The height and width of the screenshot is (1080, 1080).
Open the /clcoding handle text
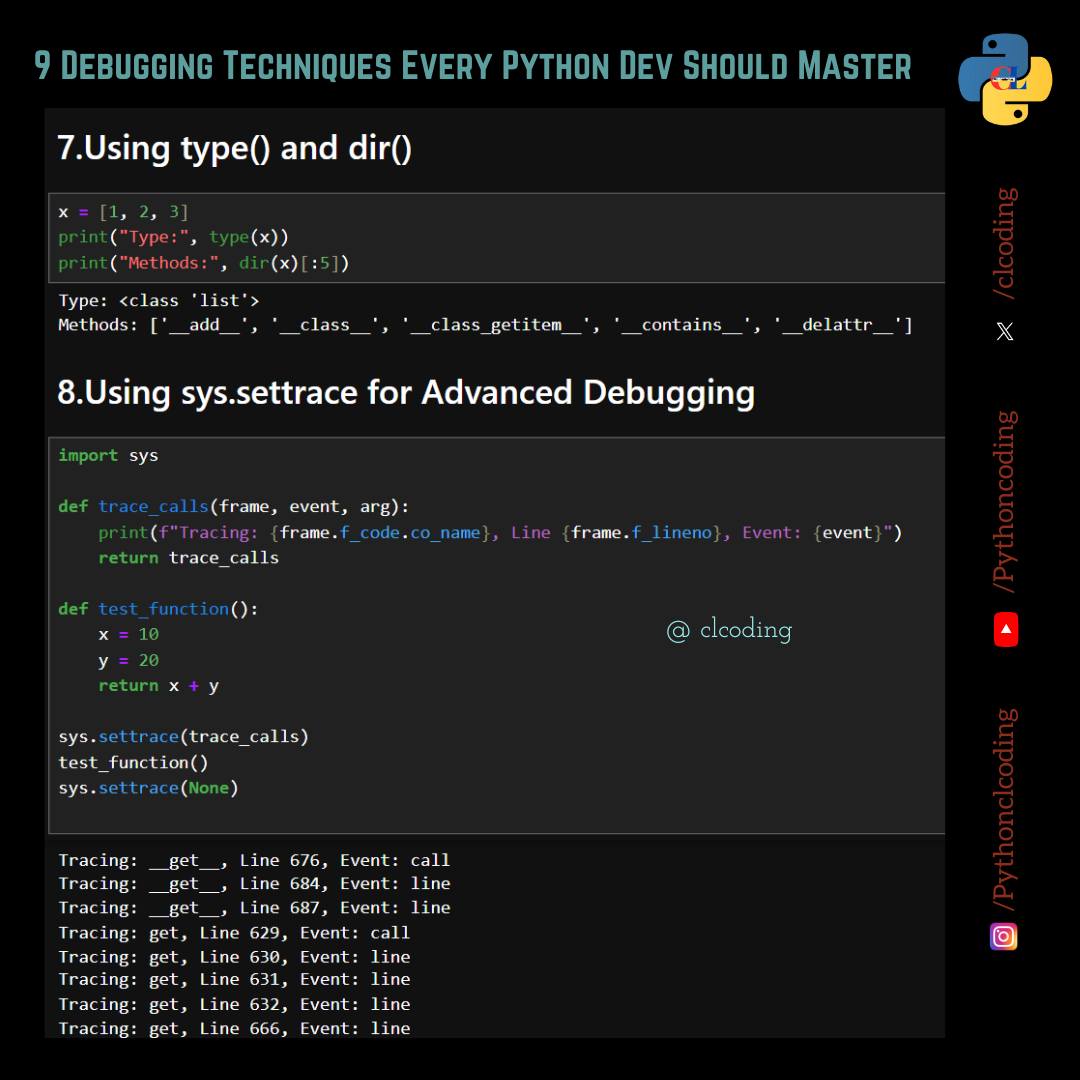pyautogui.click(x=1005, y=243)
